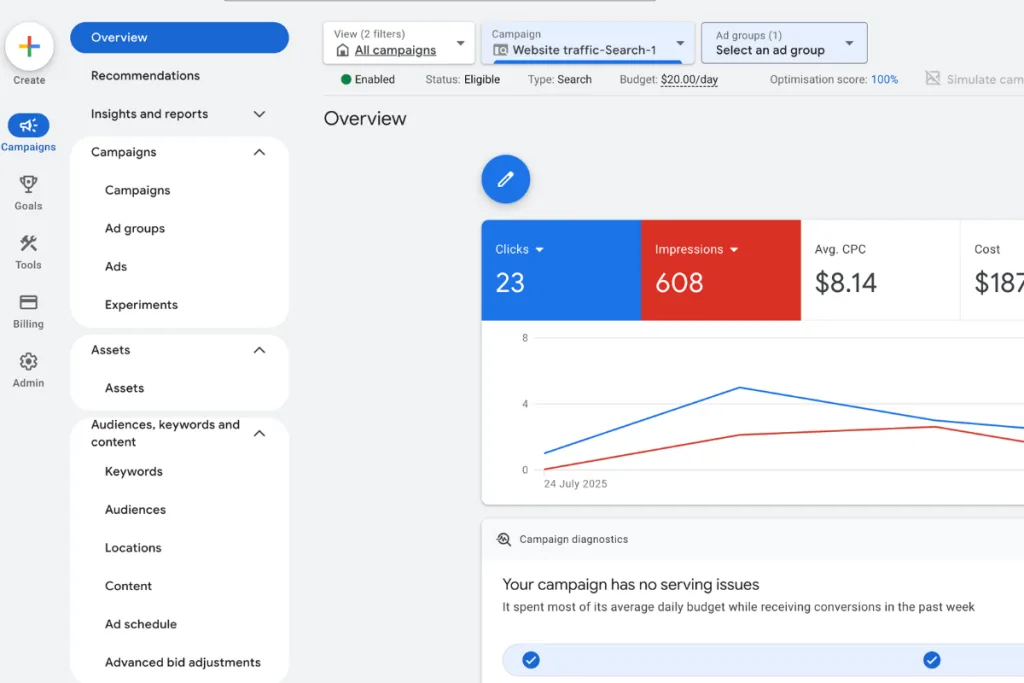Click the Campaign diagnostics label
Viewport: 1024px width, 683px height.
click(x=573, y=539)
